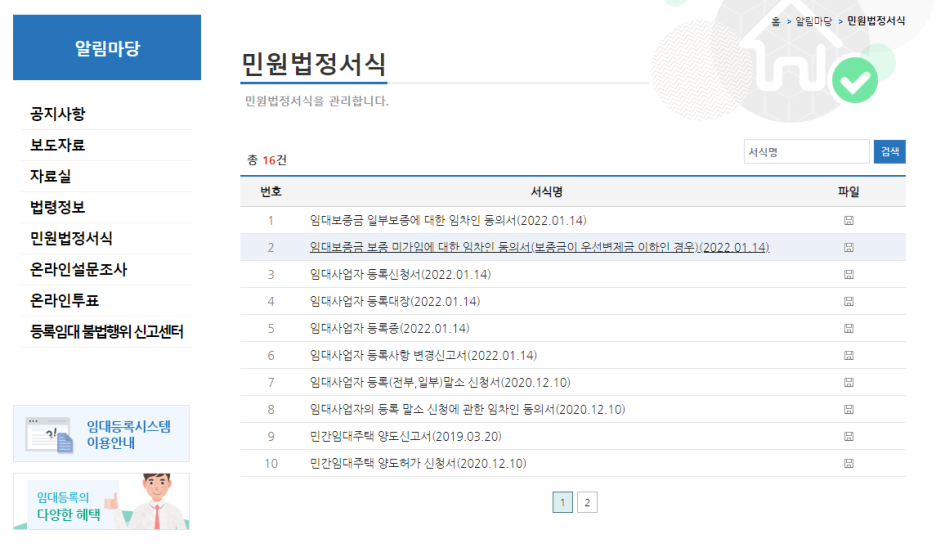Open 온라인설문조사 in sidebar menu

coord(78,269)
